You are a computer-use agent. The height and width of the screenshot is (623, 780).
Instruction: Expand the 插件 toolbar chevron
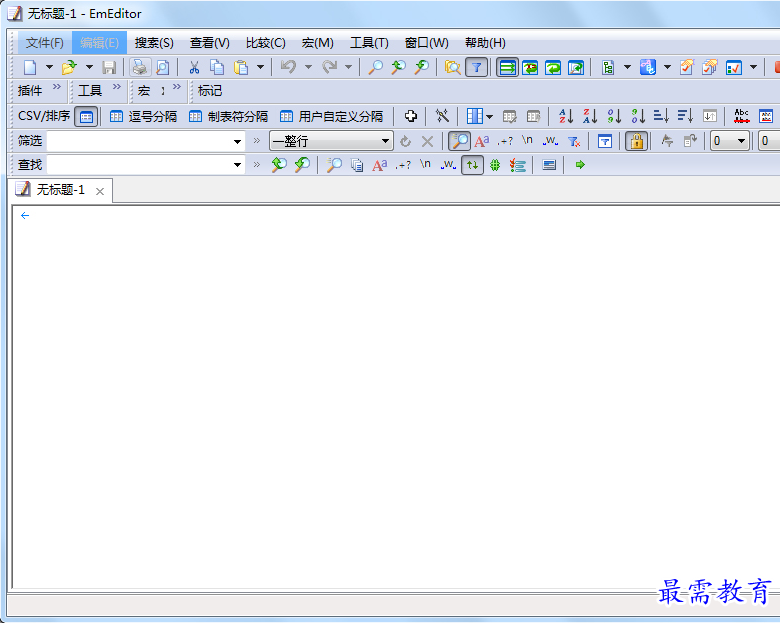[57, 87]
